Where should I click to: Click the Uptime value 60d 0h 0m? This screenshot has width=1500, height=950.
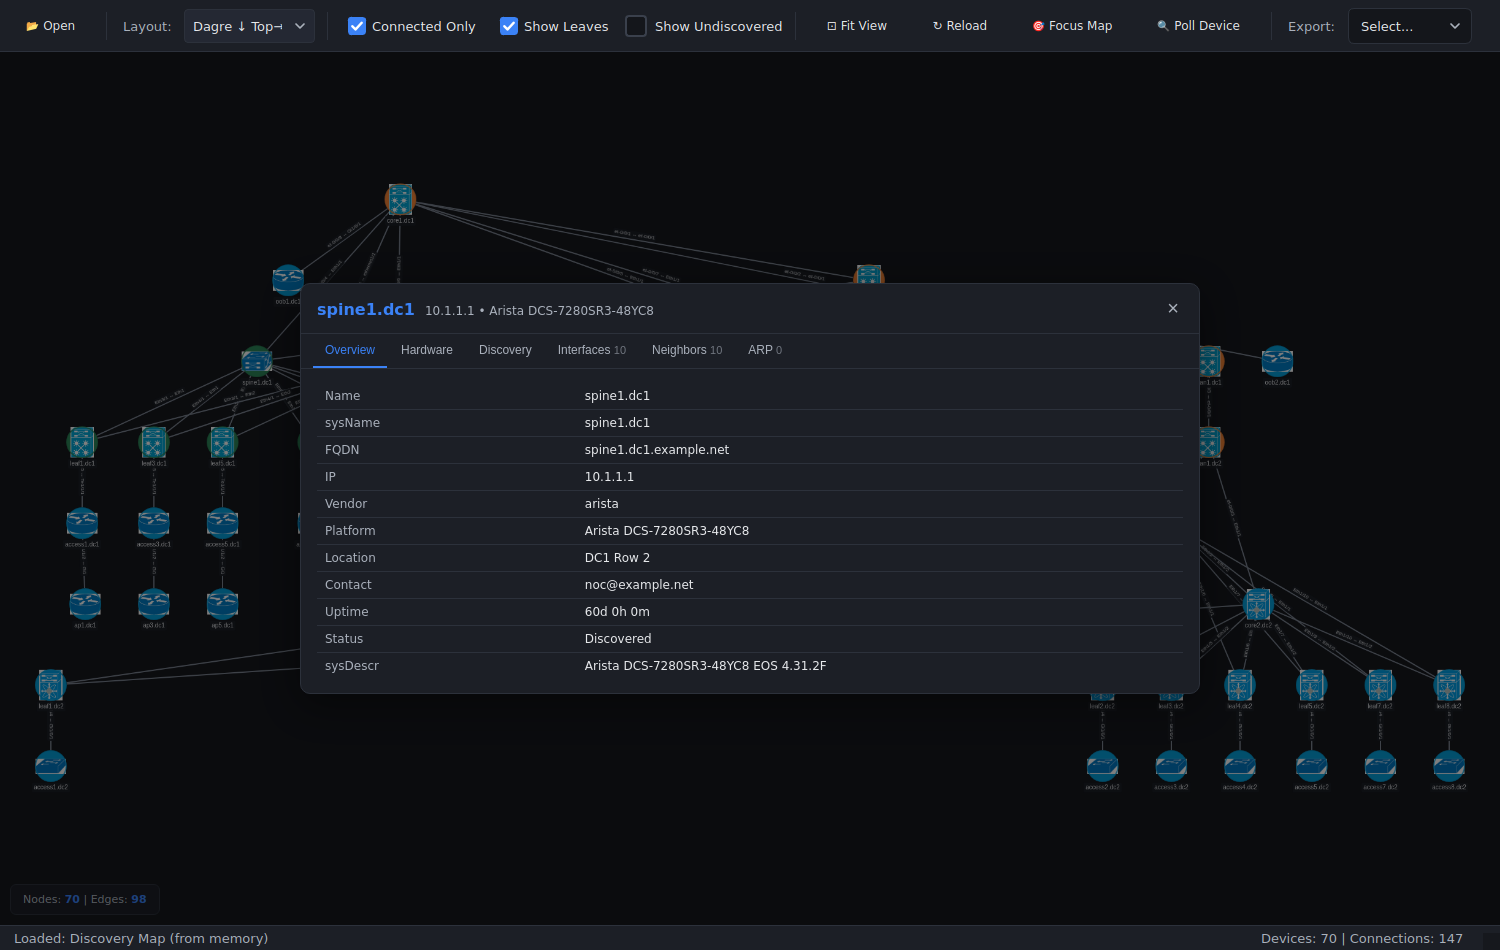pos(617,612)
